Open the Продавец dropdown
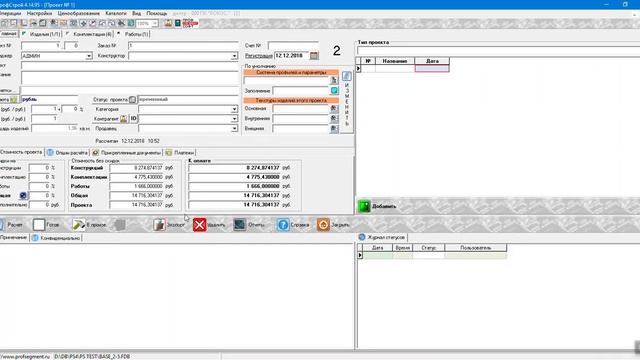The image size is (640, 360). click(234, 129)
